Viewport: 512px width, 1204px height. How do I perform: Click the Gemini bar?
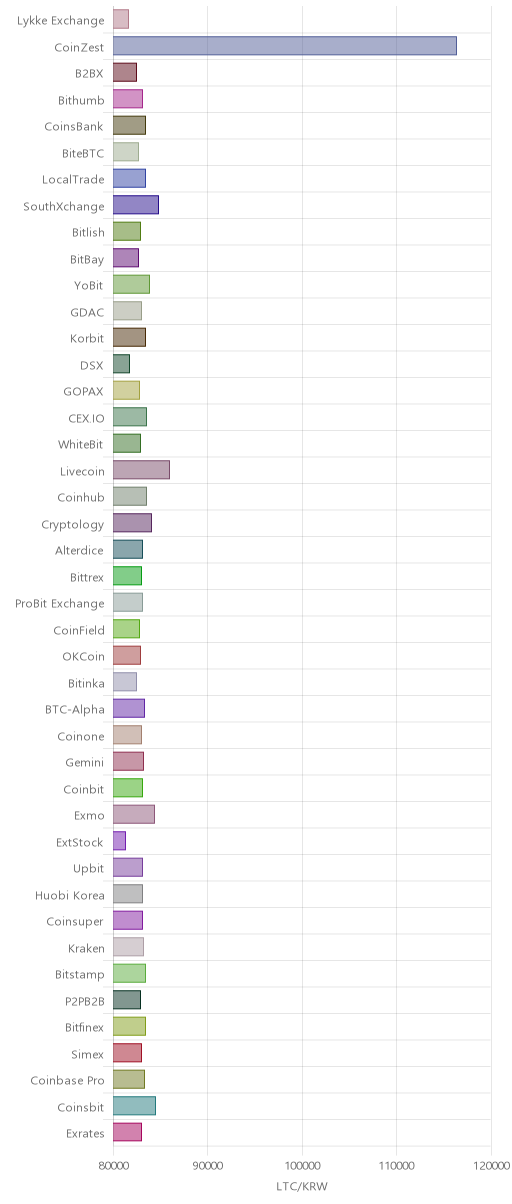tap(128, 762)
